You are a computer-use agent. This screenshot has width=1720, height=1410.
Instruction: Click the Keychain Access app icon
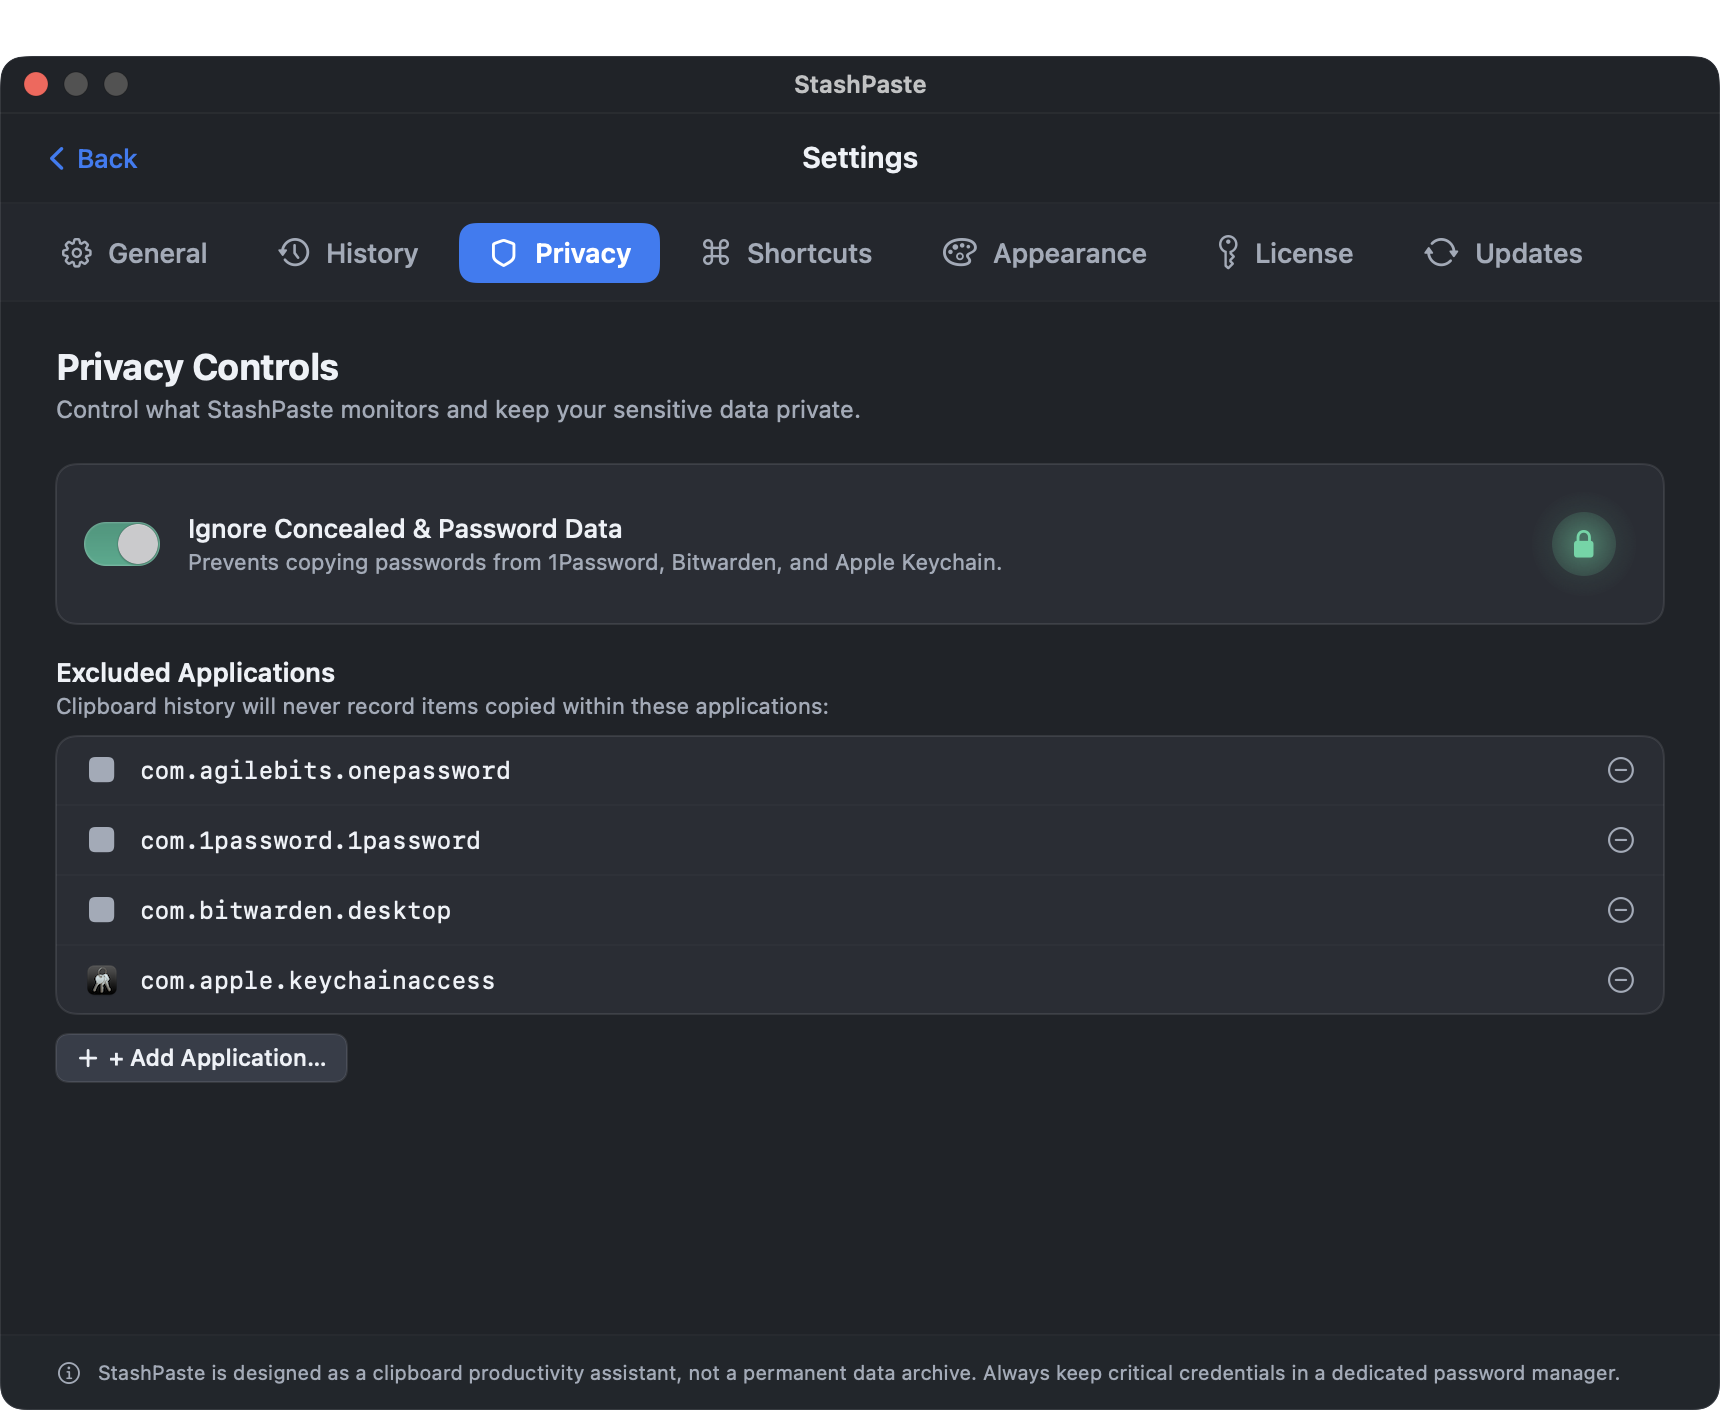click(102, 980)
